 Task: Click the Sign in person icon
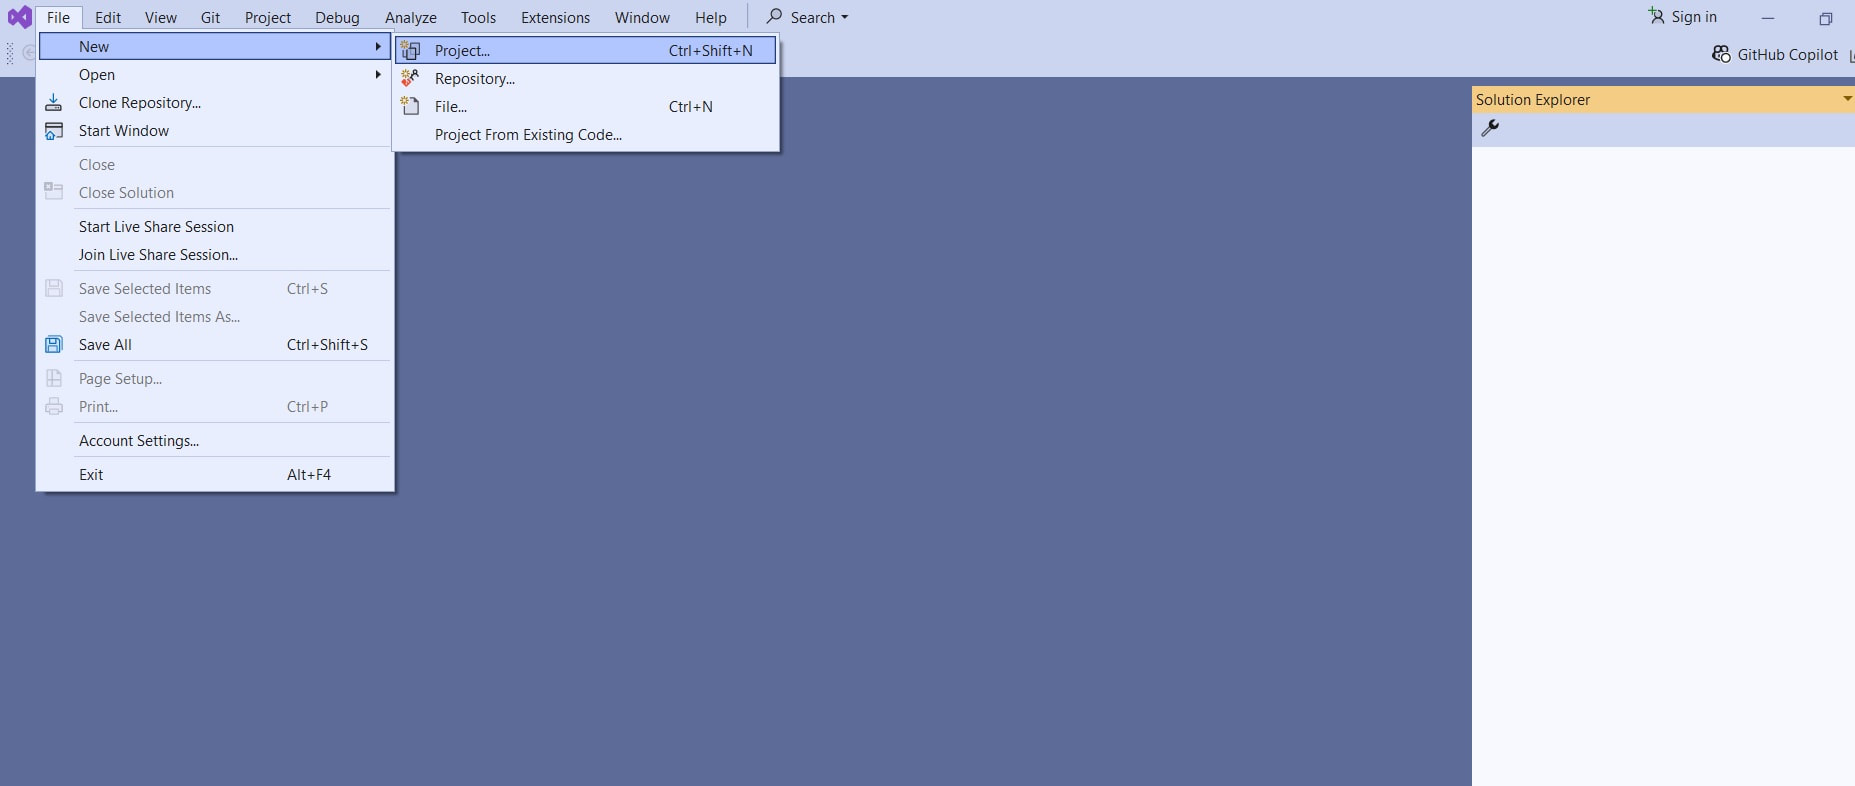[x=1656, y=16]
